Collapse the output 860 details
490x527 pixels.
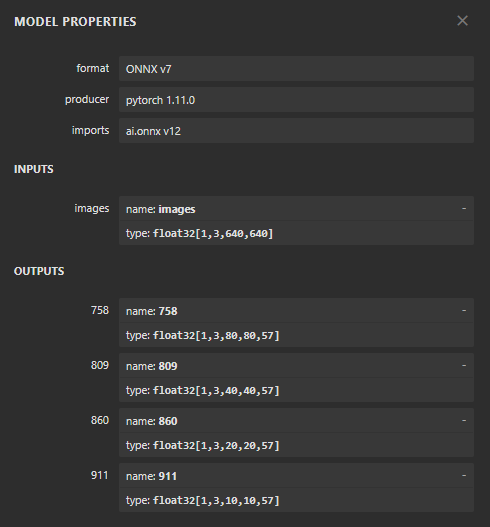point(464,420)
